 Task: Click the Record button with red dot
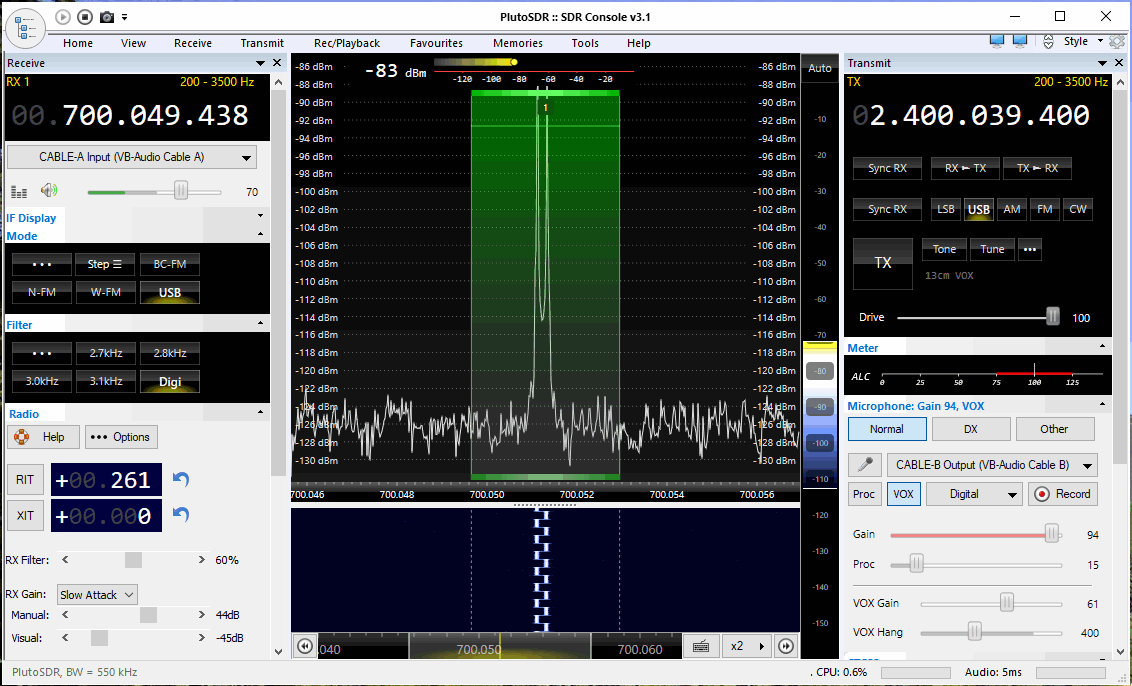[1063, 494]
